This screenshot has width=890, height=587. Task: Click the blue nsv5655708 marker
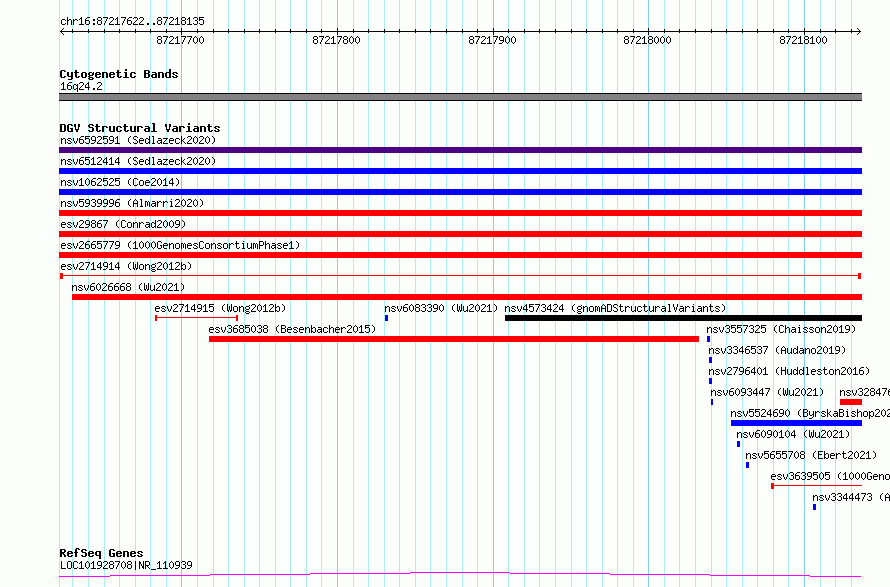coord(748,465)
